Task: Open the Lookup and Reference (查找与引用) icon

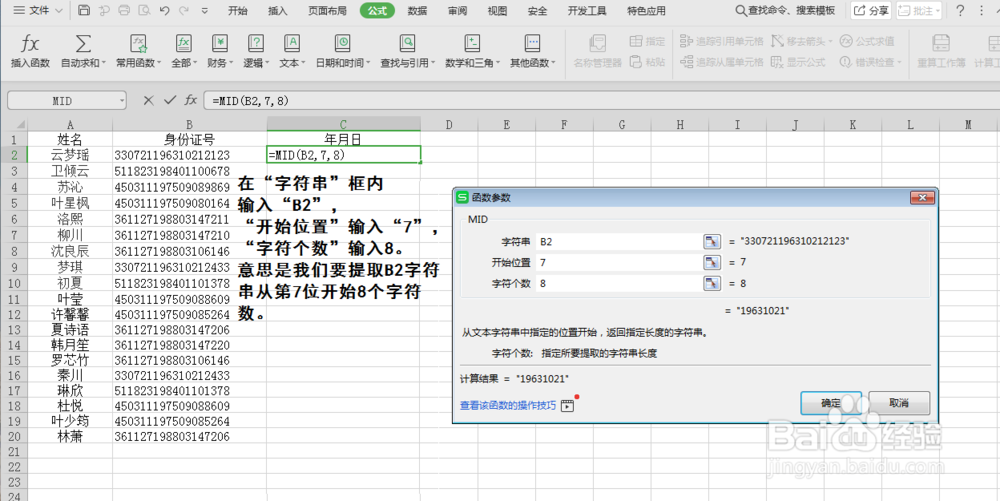Action: coord(407,43)
